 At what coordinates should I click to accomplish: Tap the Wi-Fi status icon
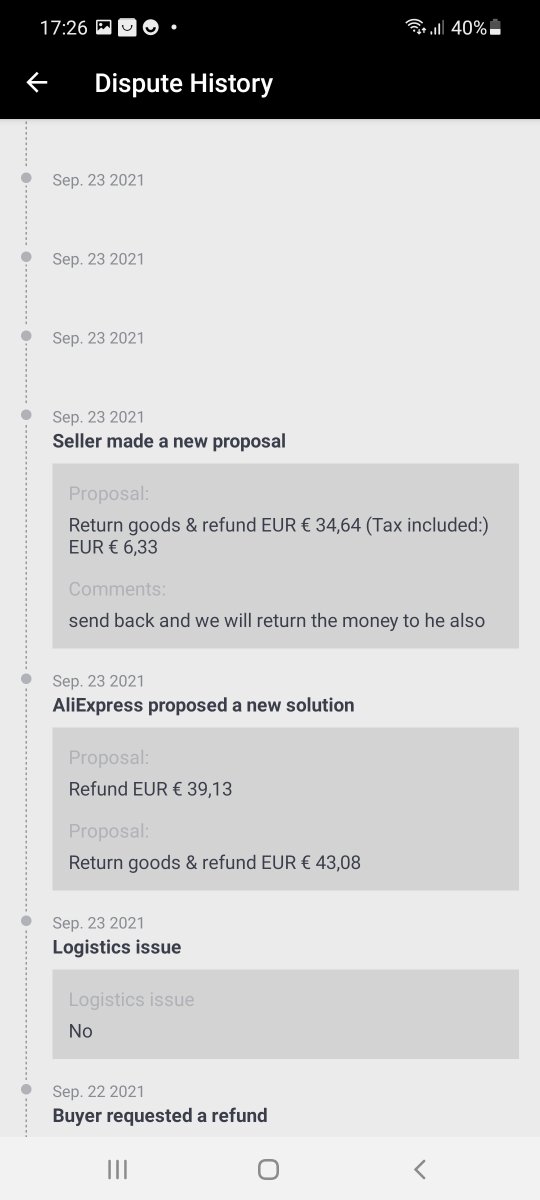[x=415, y=28]
